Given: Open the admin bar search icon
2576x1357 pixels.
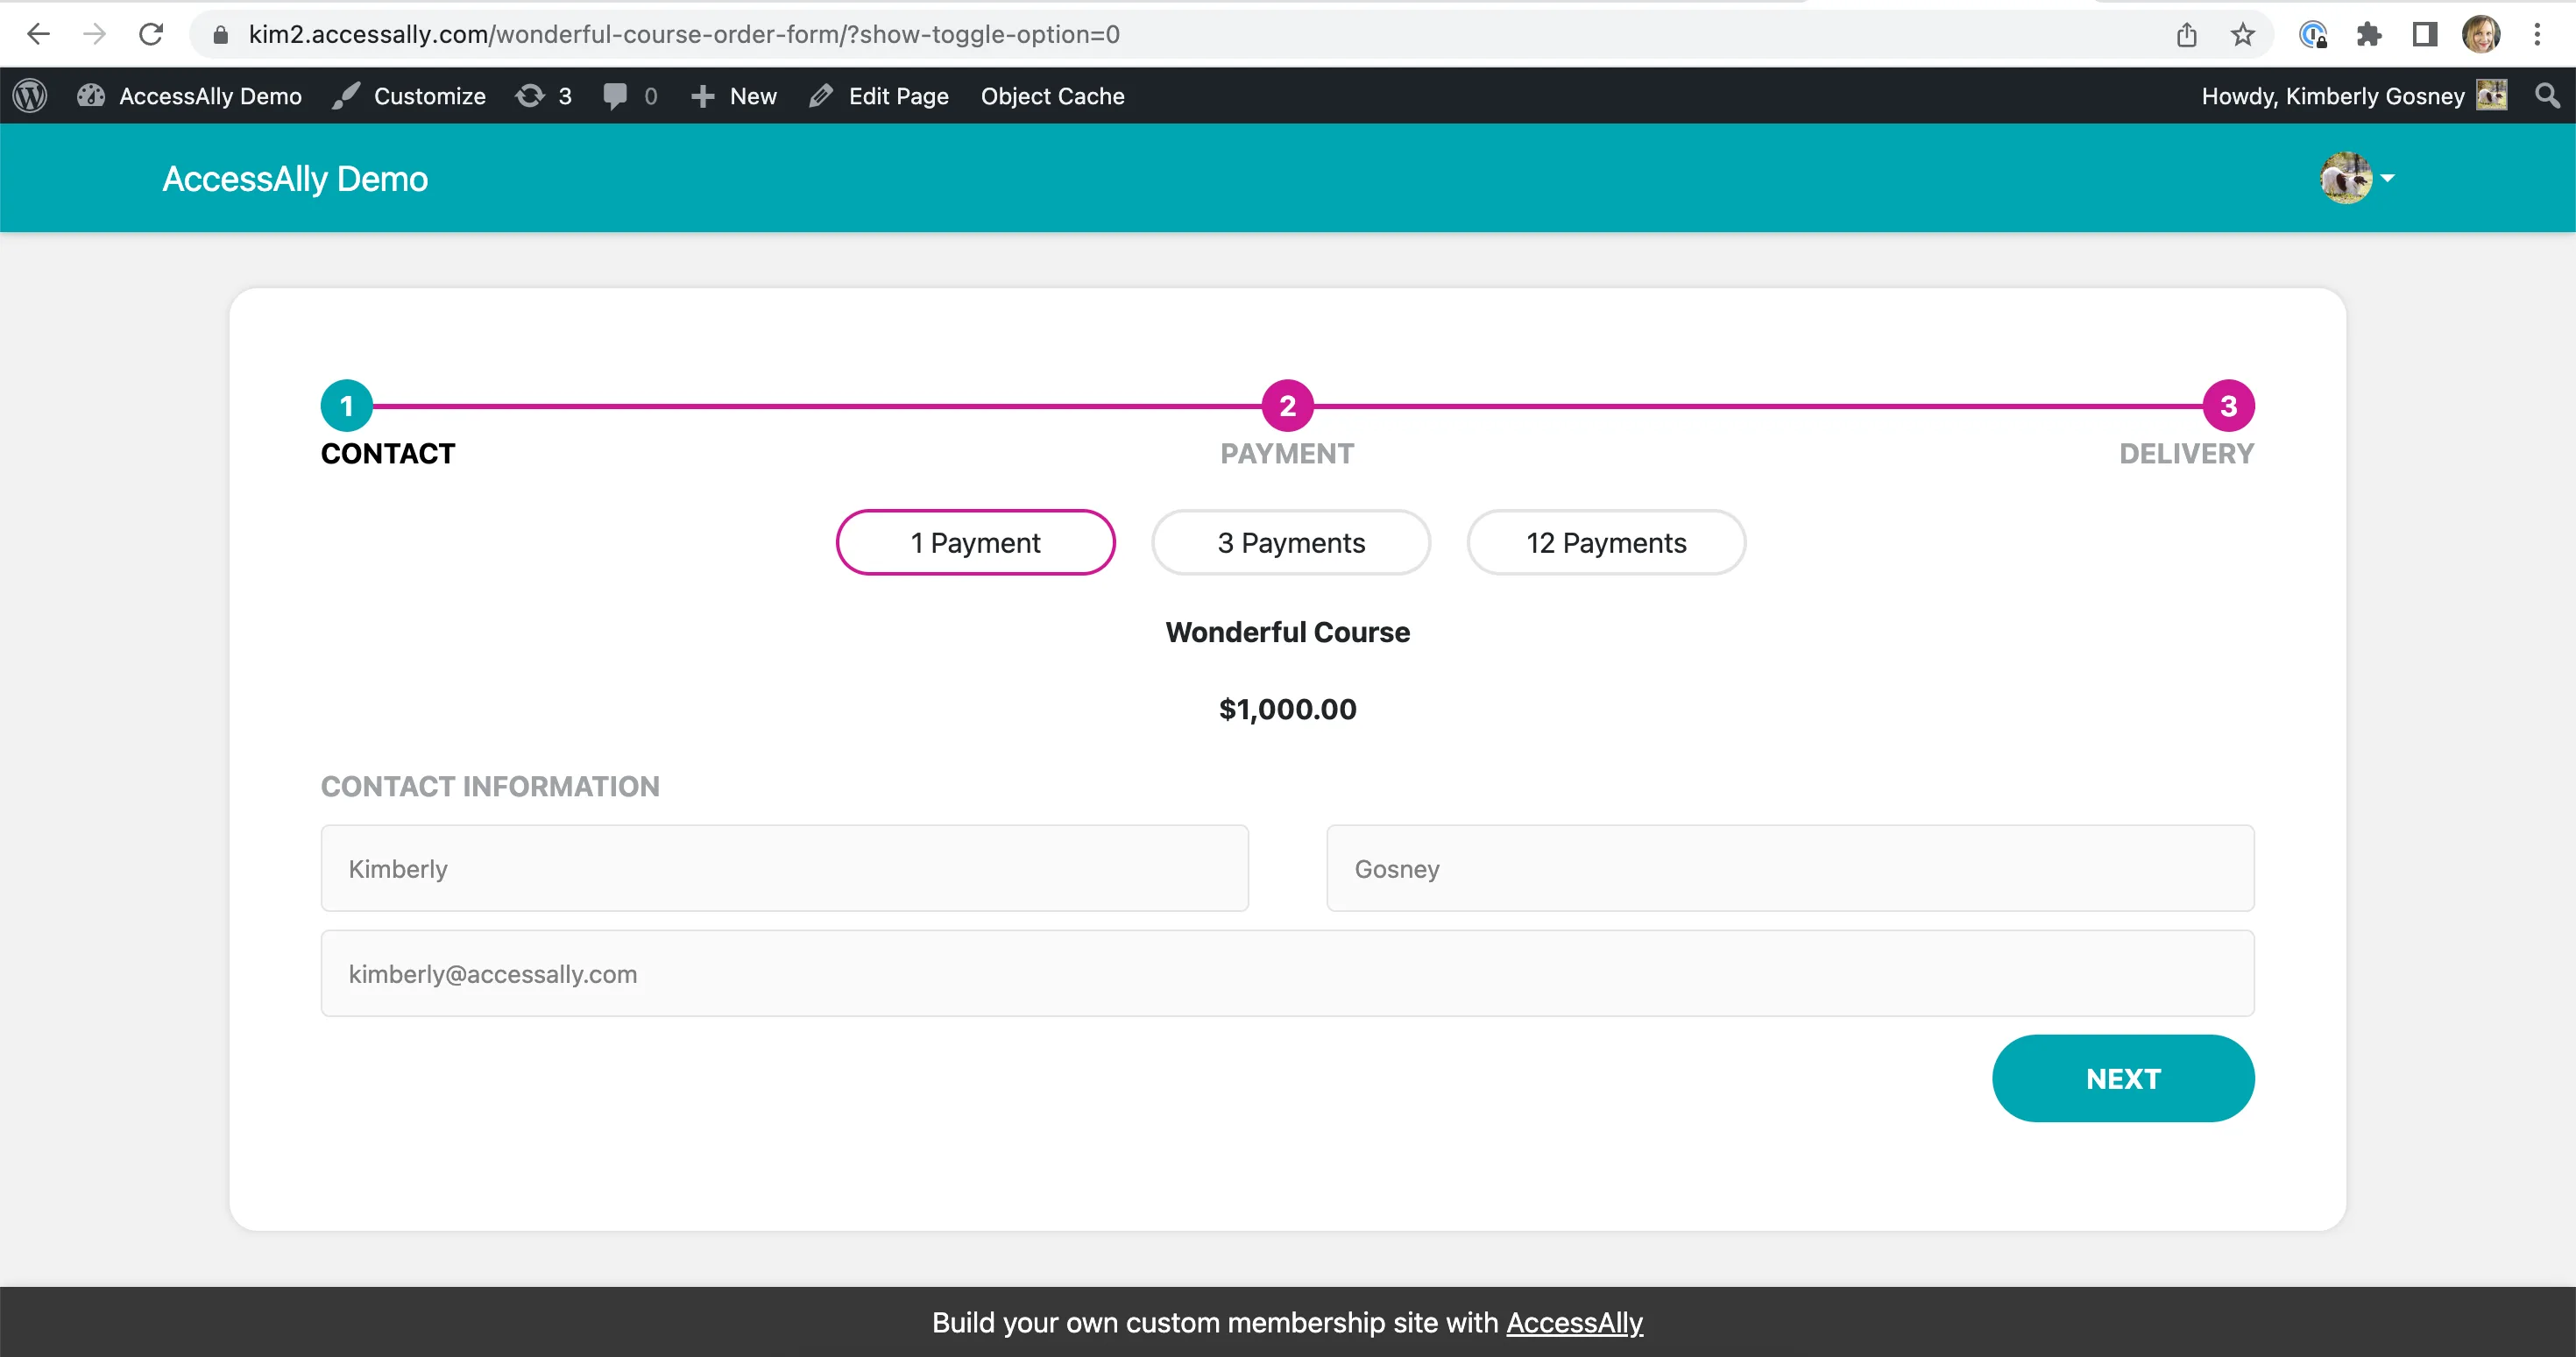Looking at the screenshot, I should coord(2548,95).
